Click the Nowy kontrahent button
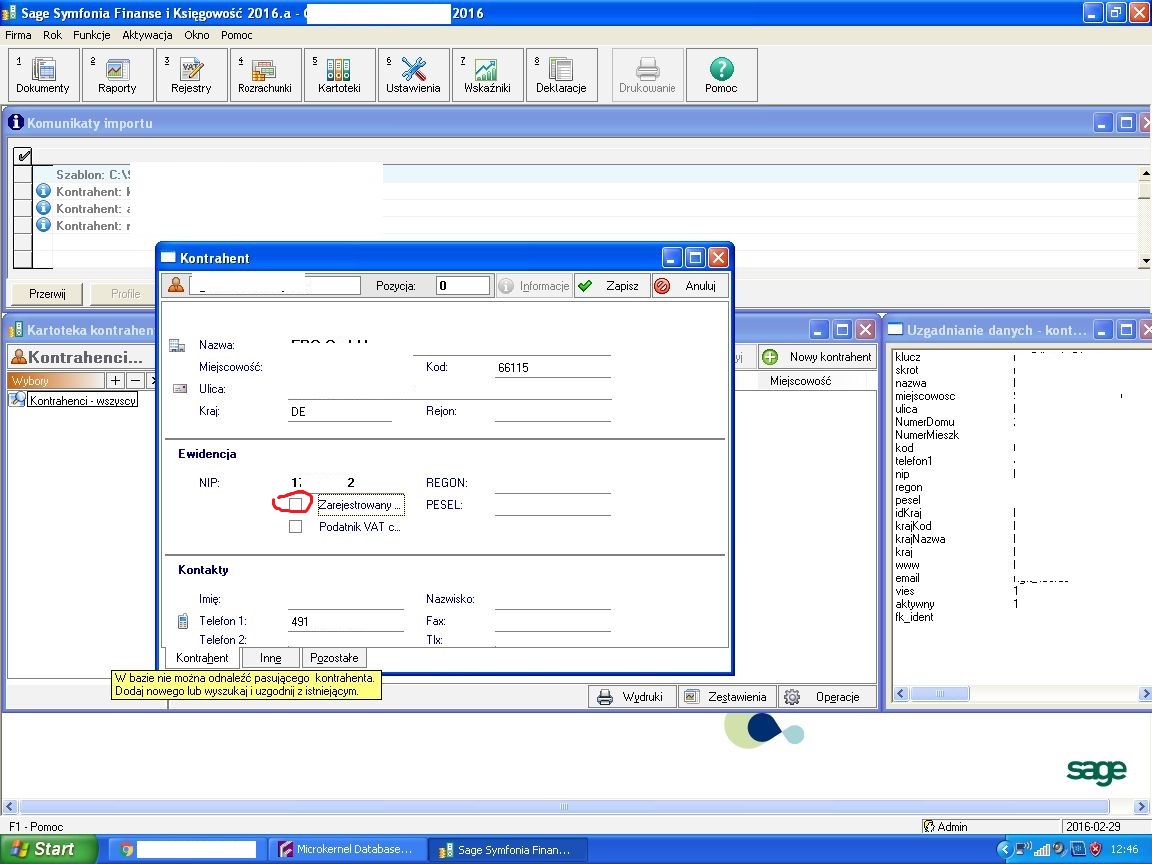This screenshot has width=1152, height=864. (818, 357)
